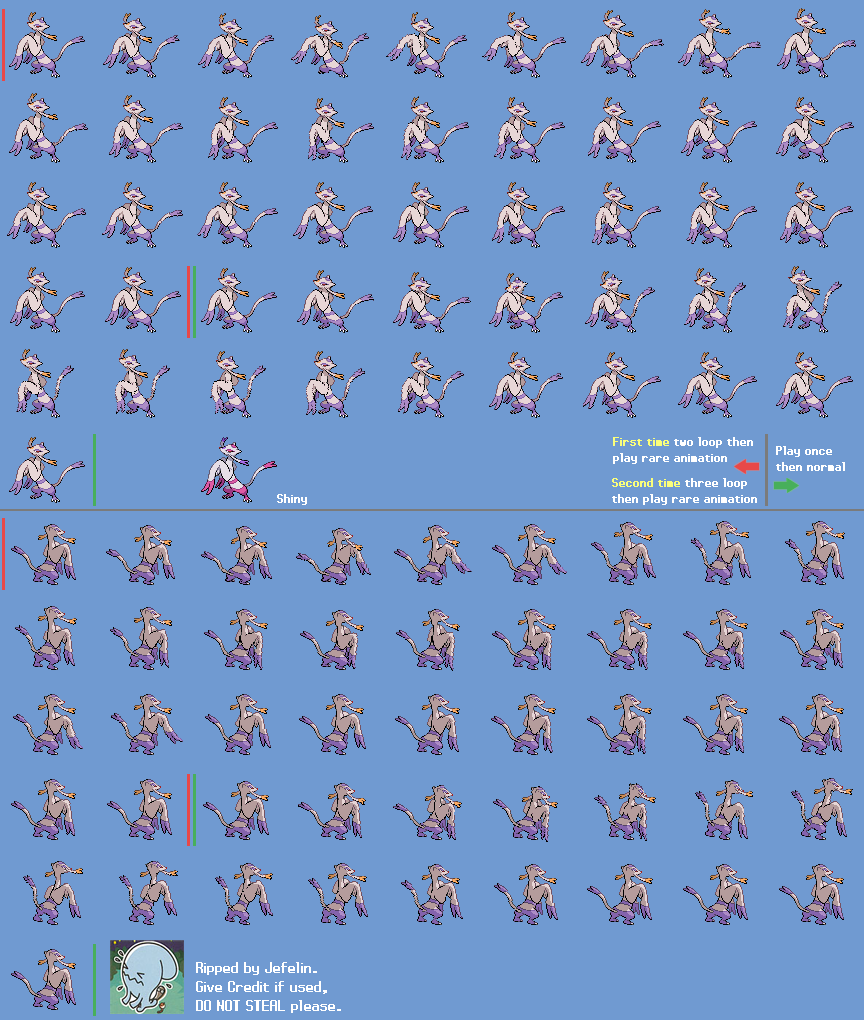Select the back-view sprite next to the avatar
The height and width of the screenshot is (1020, 864).
[45, 976]
